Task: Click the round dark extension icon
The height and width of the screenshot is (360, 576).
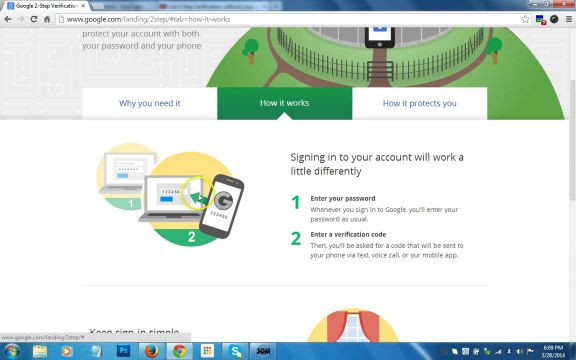Action: coord(554,19)
